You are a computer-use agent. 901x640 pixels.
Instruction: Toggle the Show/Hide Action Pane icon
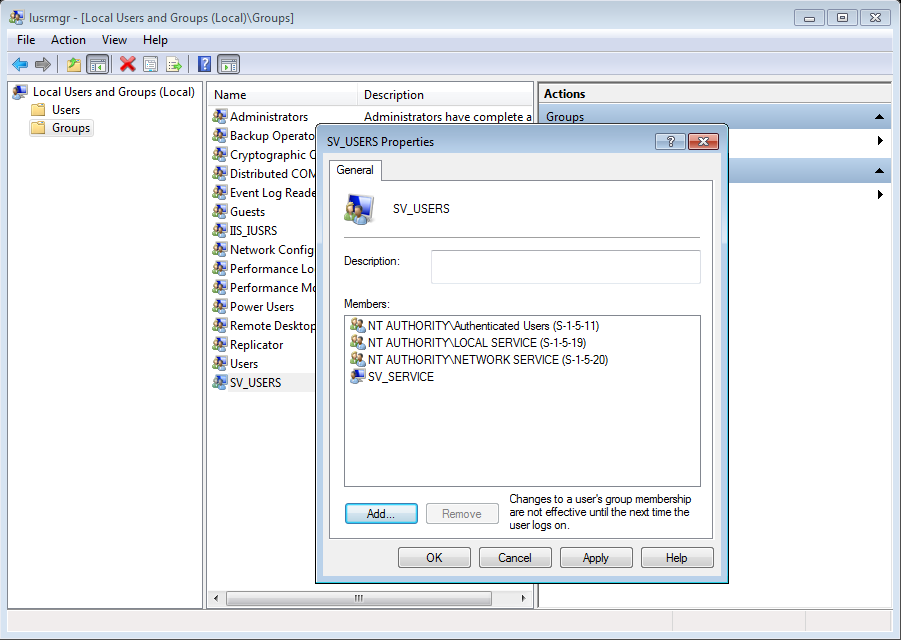pos(228,64)
